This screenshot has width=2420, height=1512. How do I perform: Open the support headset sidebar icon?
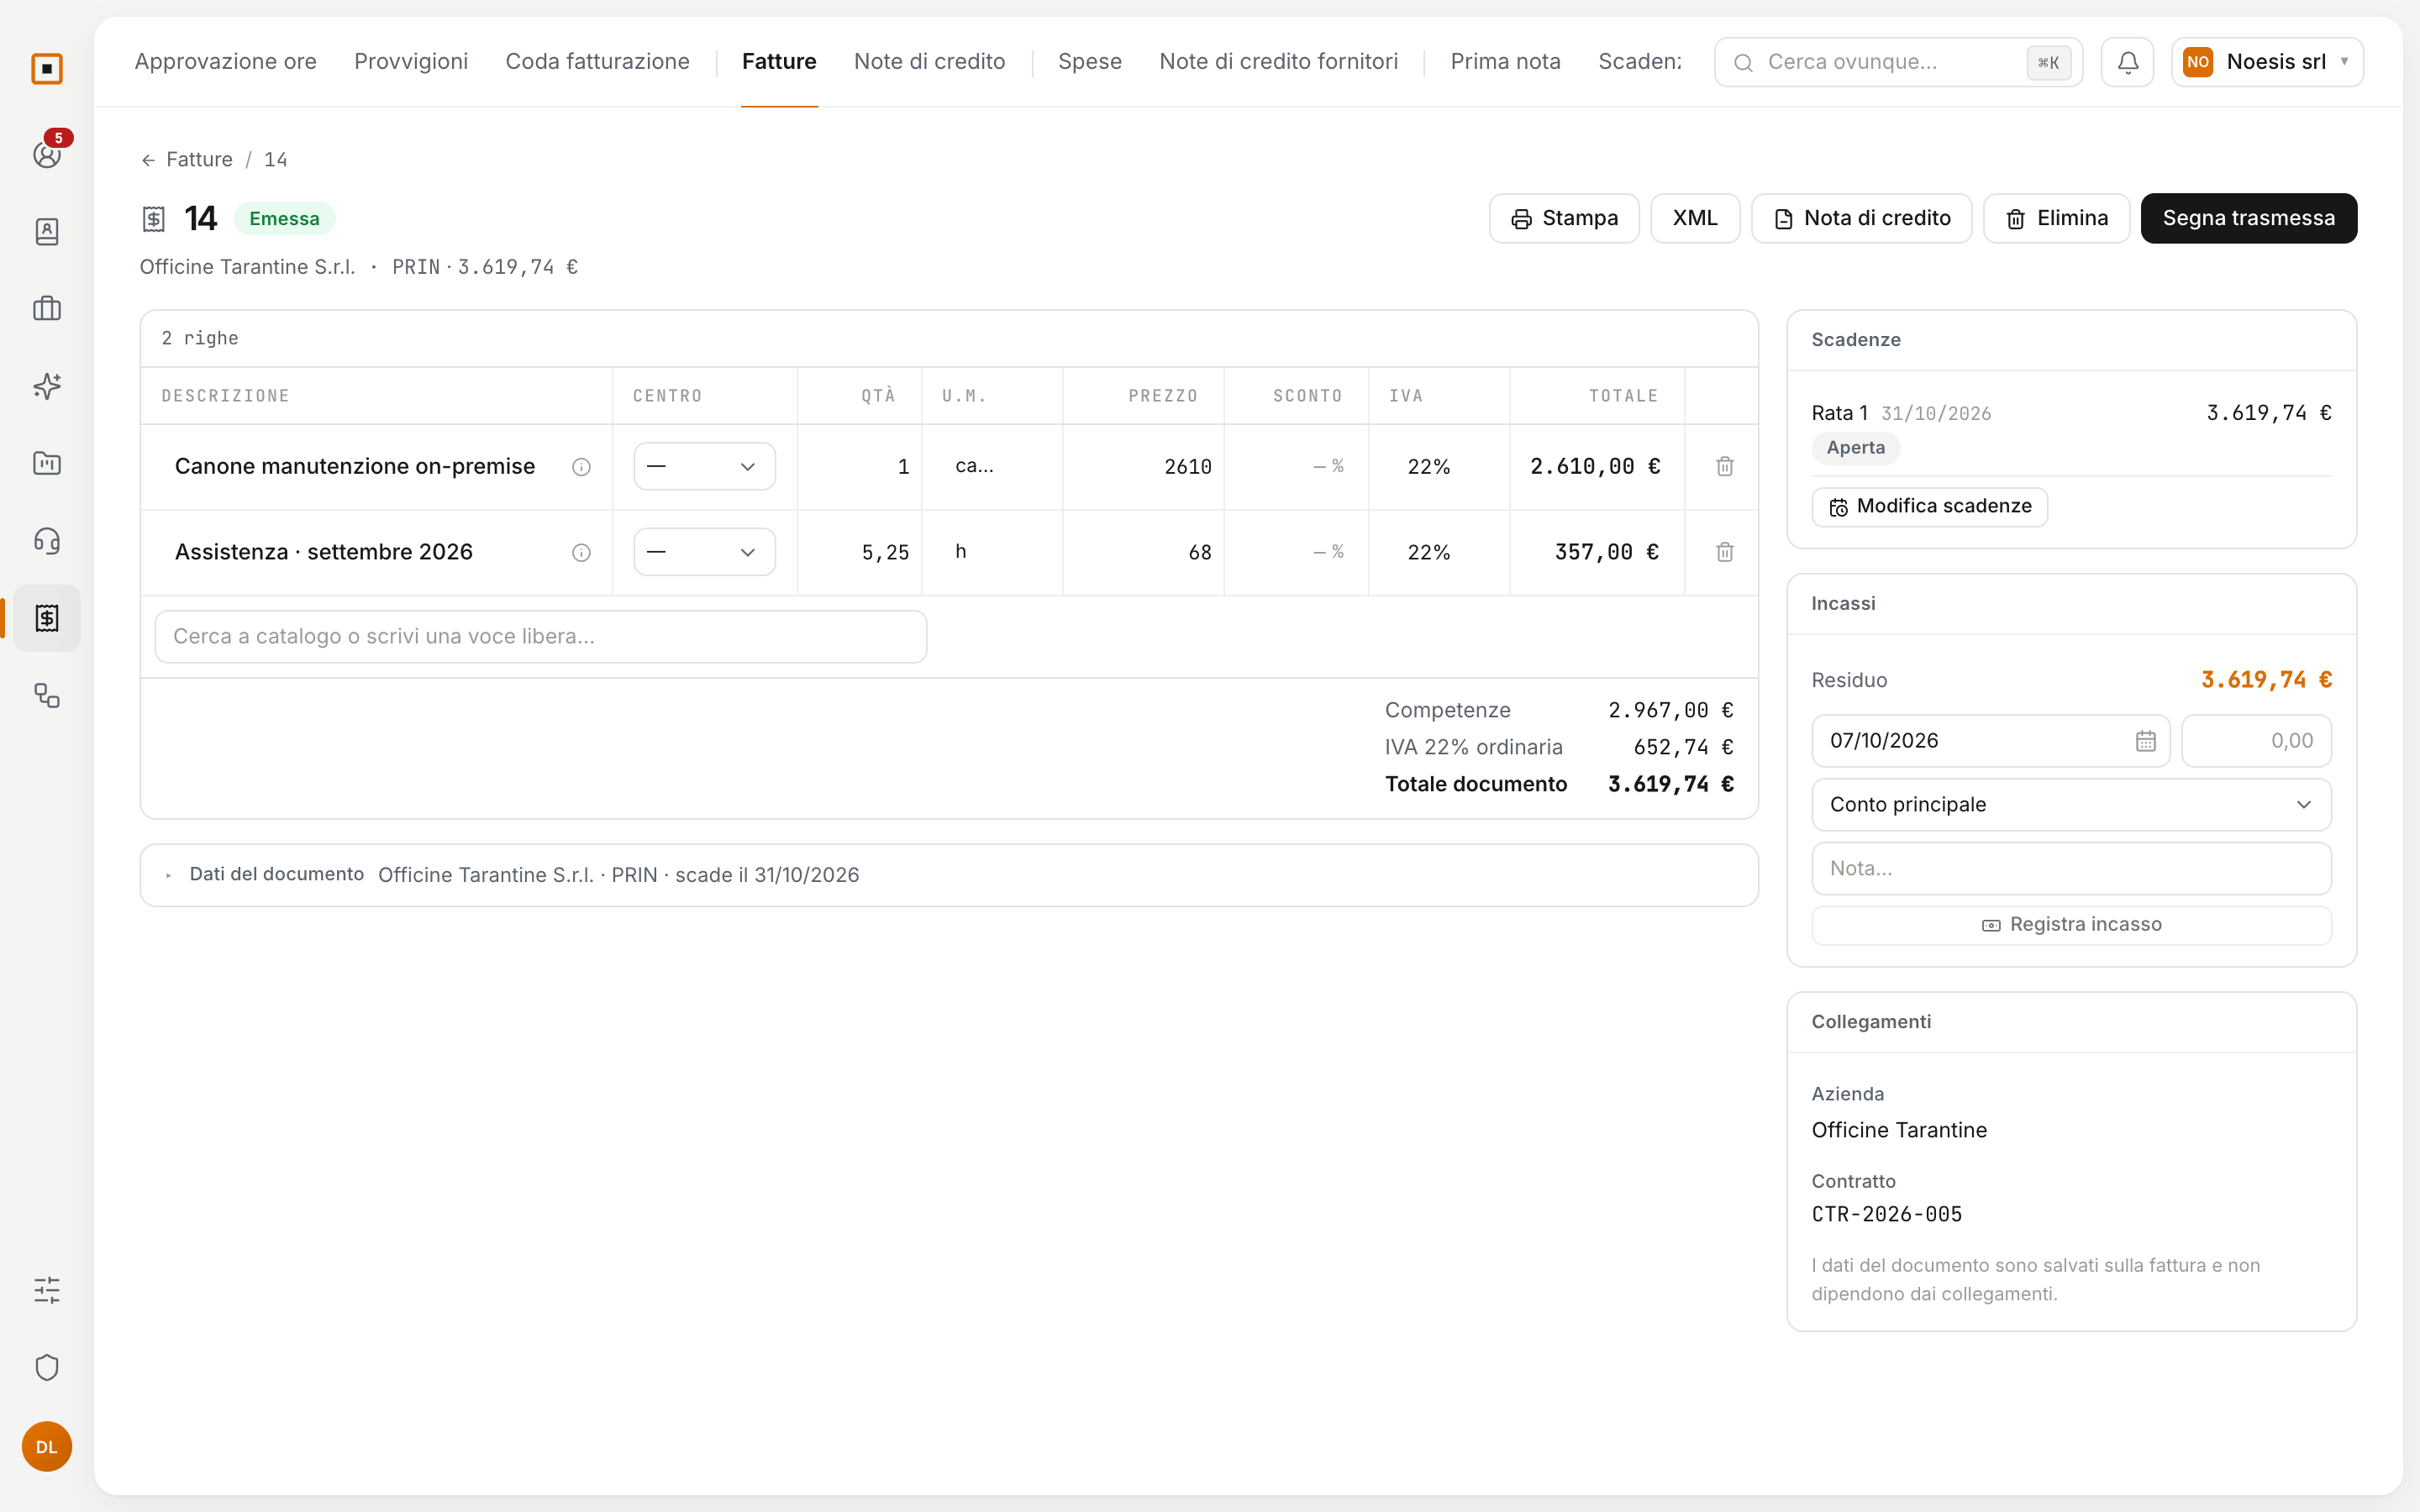click(x=47, y=541)
